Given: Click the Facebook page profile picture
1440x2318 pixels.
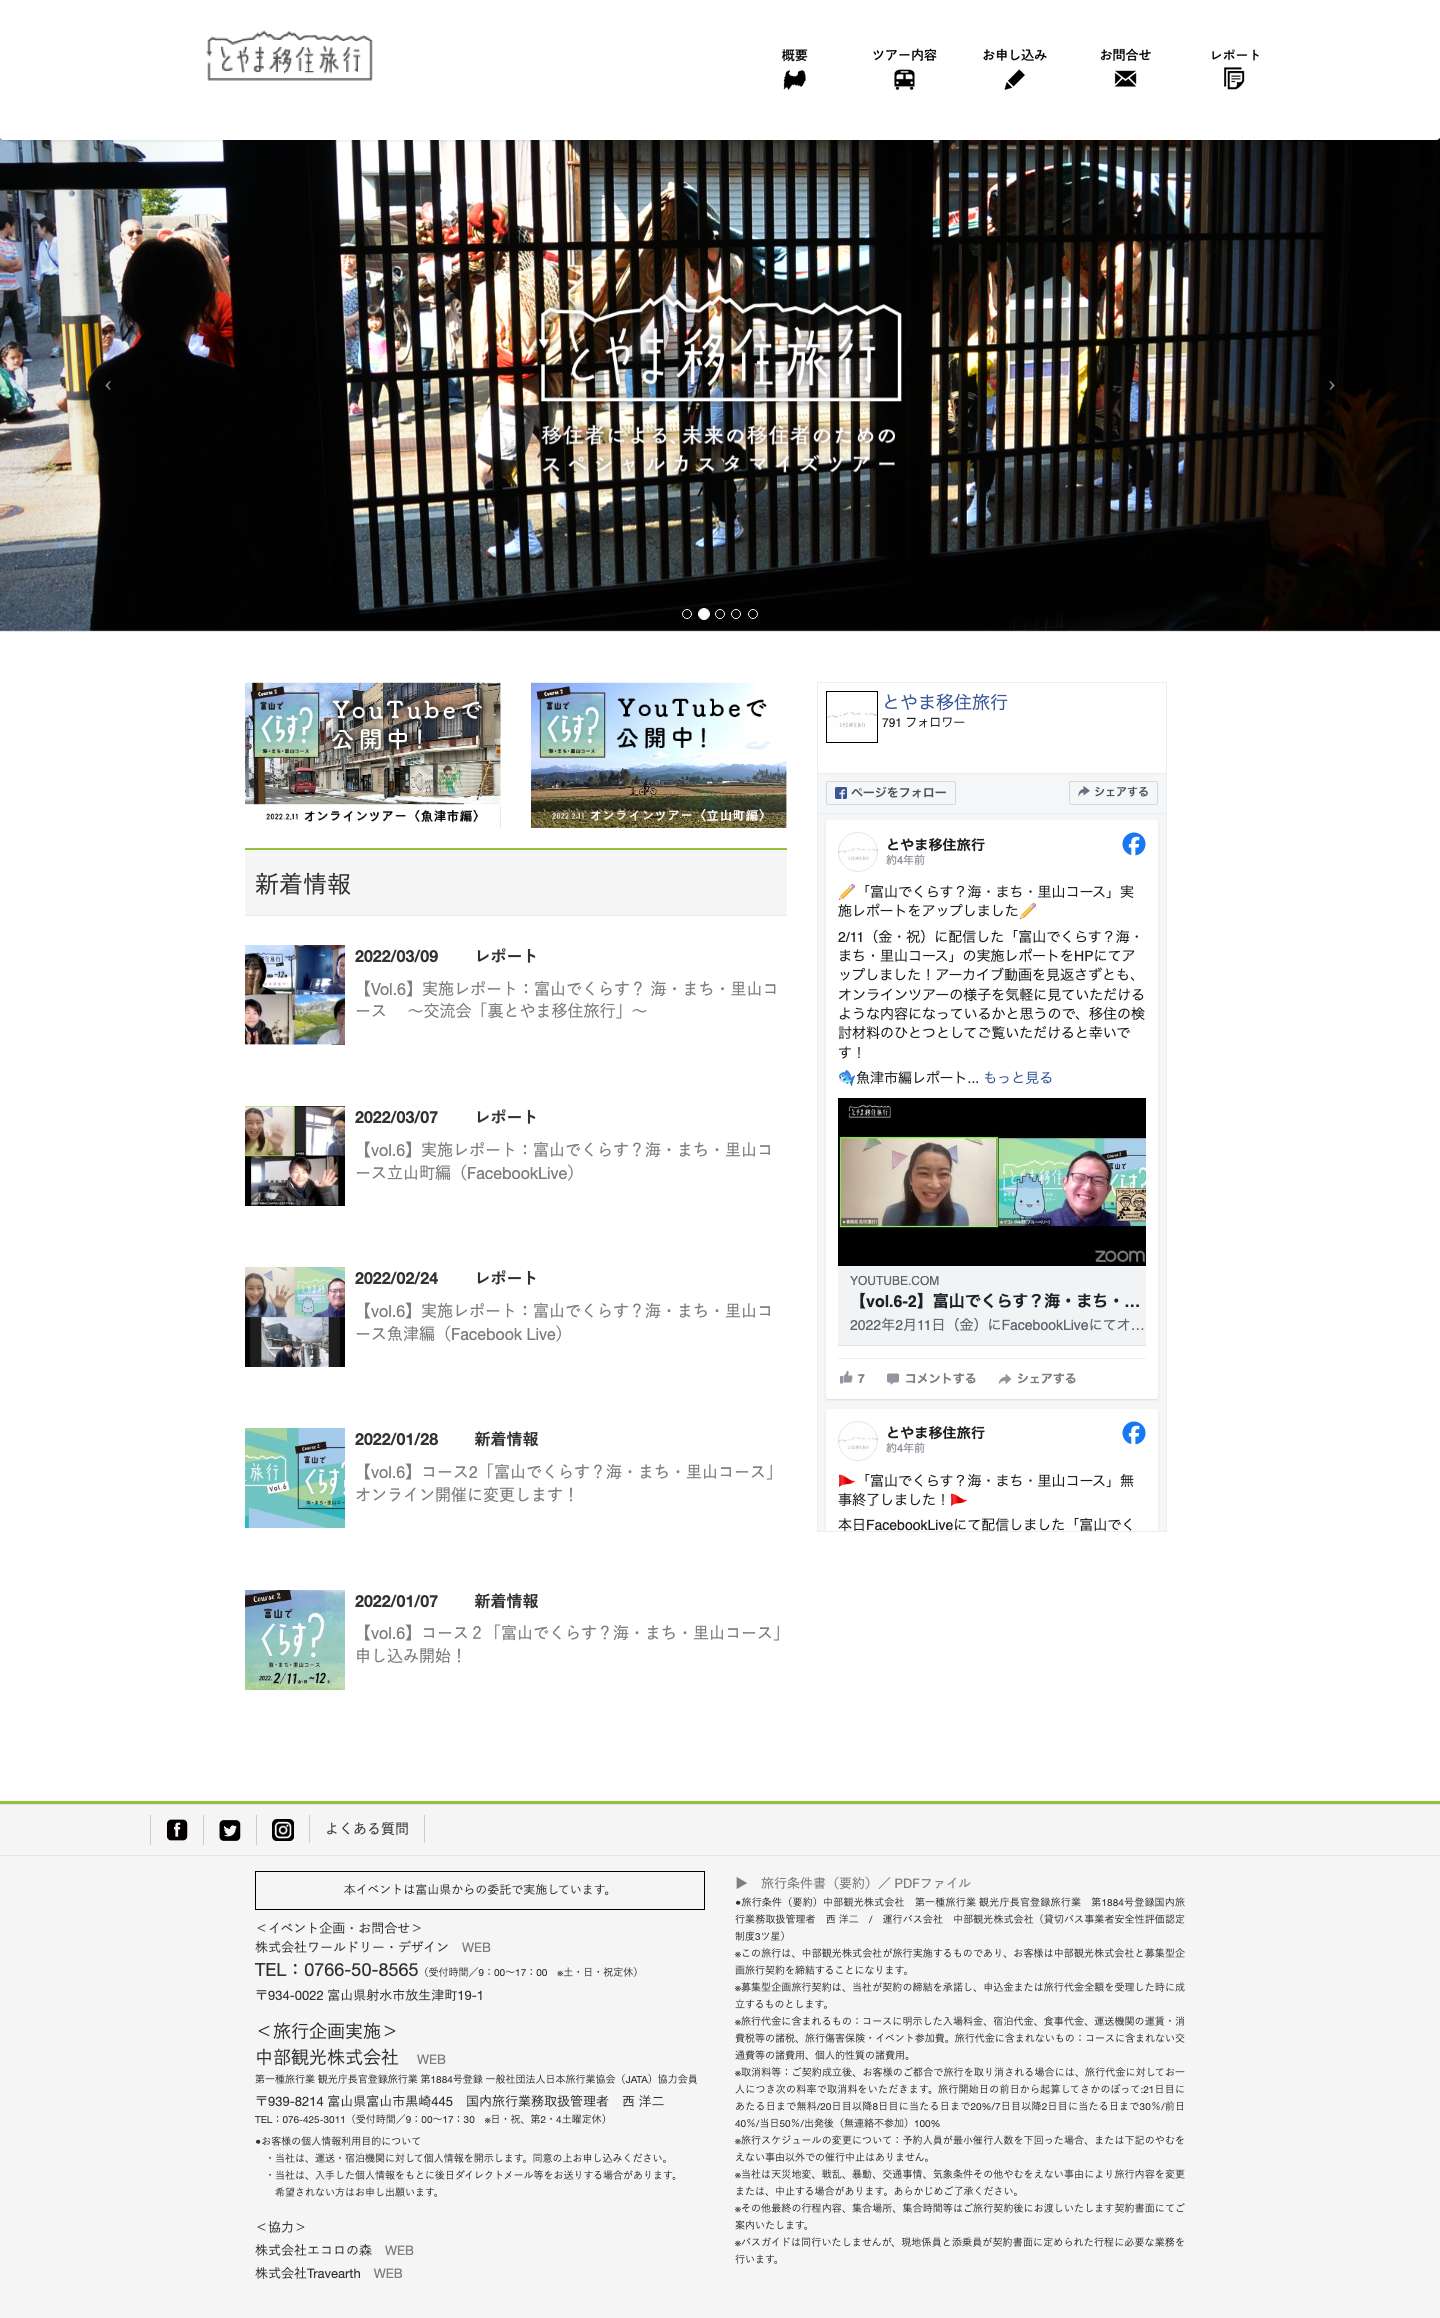Looking at the screenshot, I should [852, 717].
